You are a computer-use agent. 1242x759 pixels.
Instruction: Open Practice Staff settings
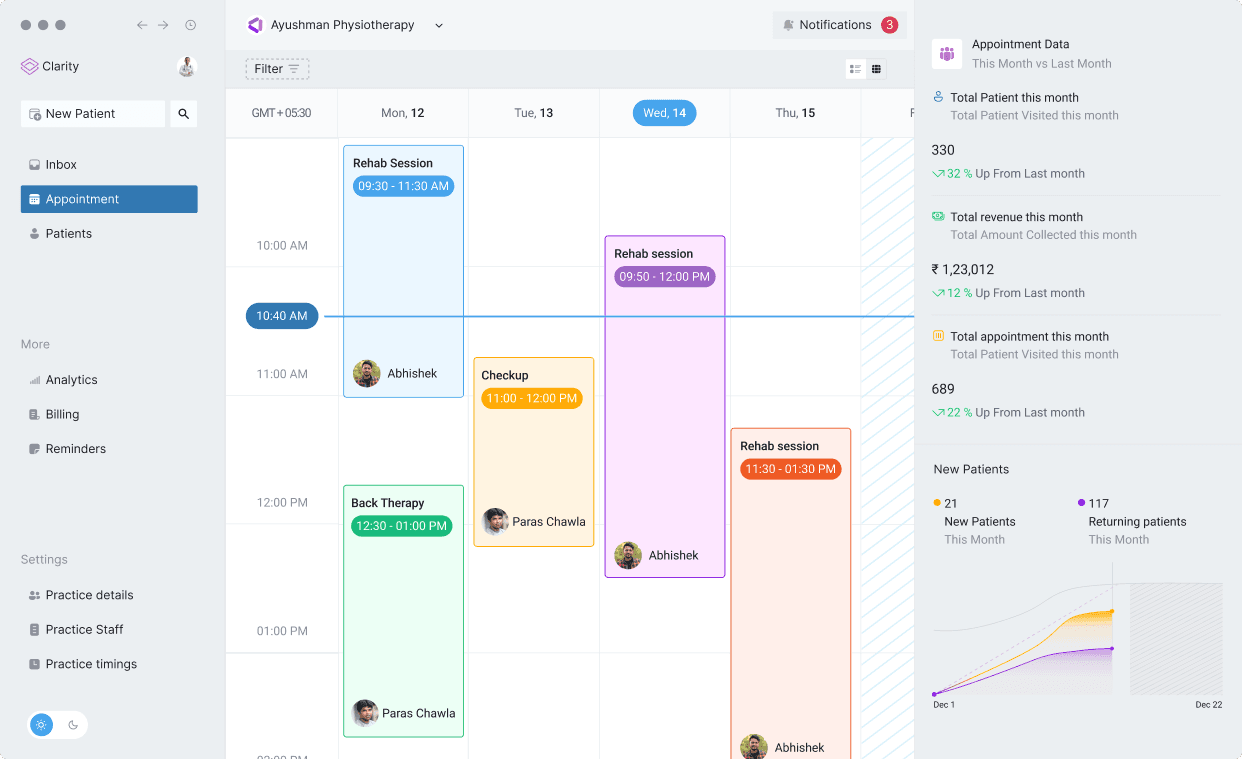86,629
